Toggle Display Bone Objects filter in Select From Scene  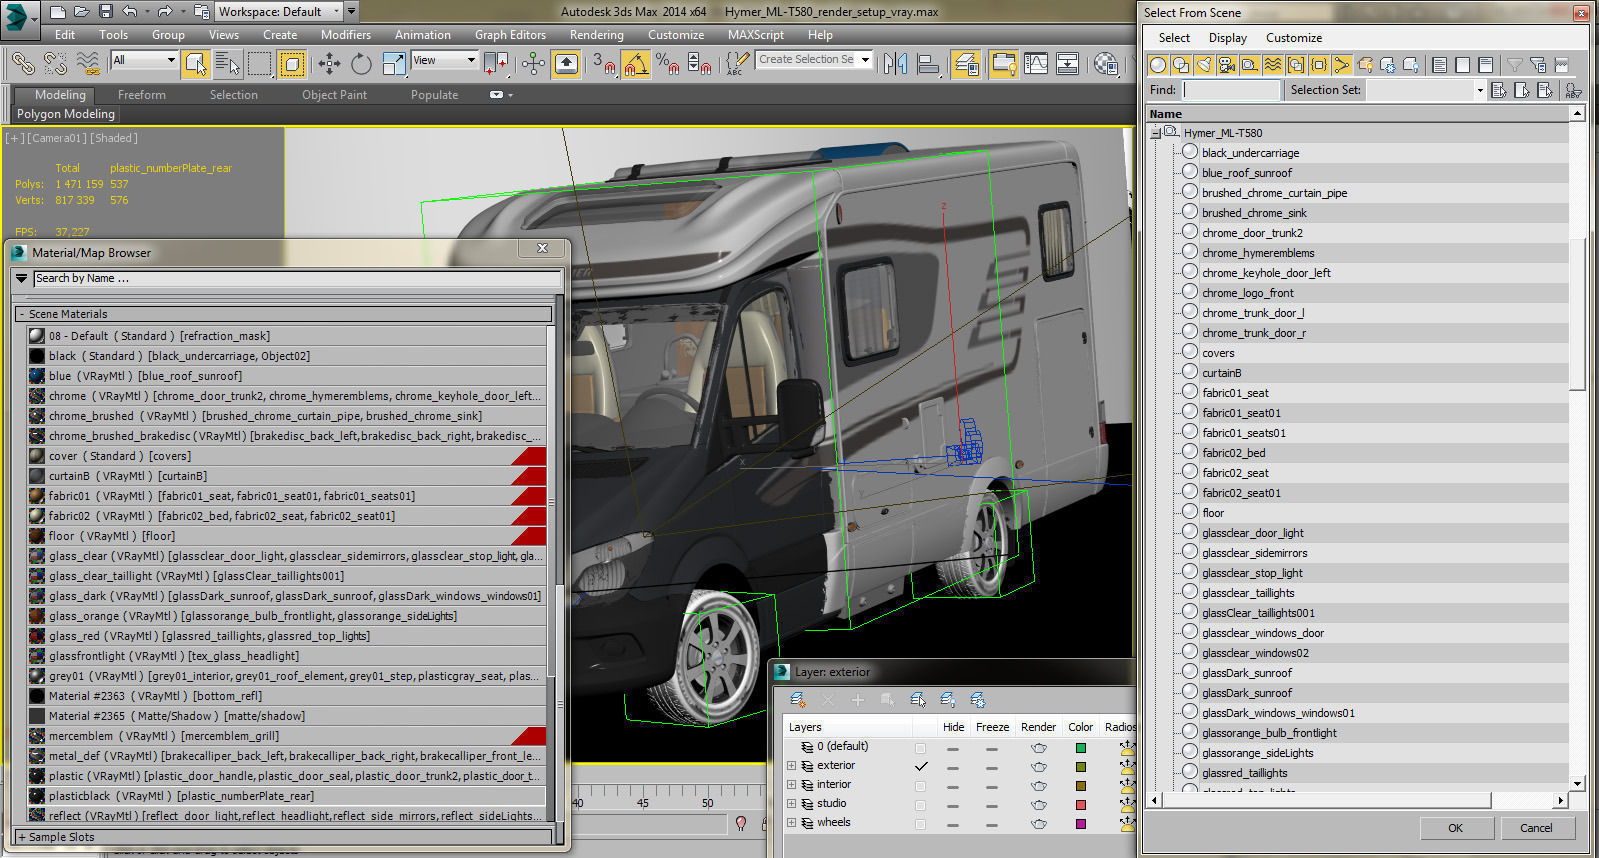pos(1342,65)
